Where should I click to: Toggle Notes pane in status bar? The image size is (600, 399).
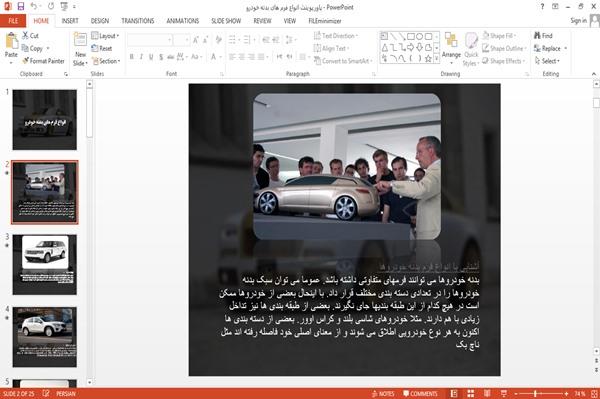click(383, 394)
